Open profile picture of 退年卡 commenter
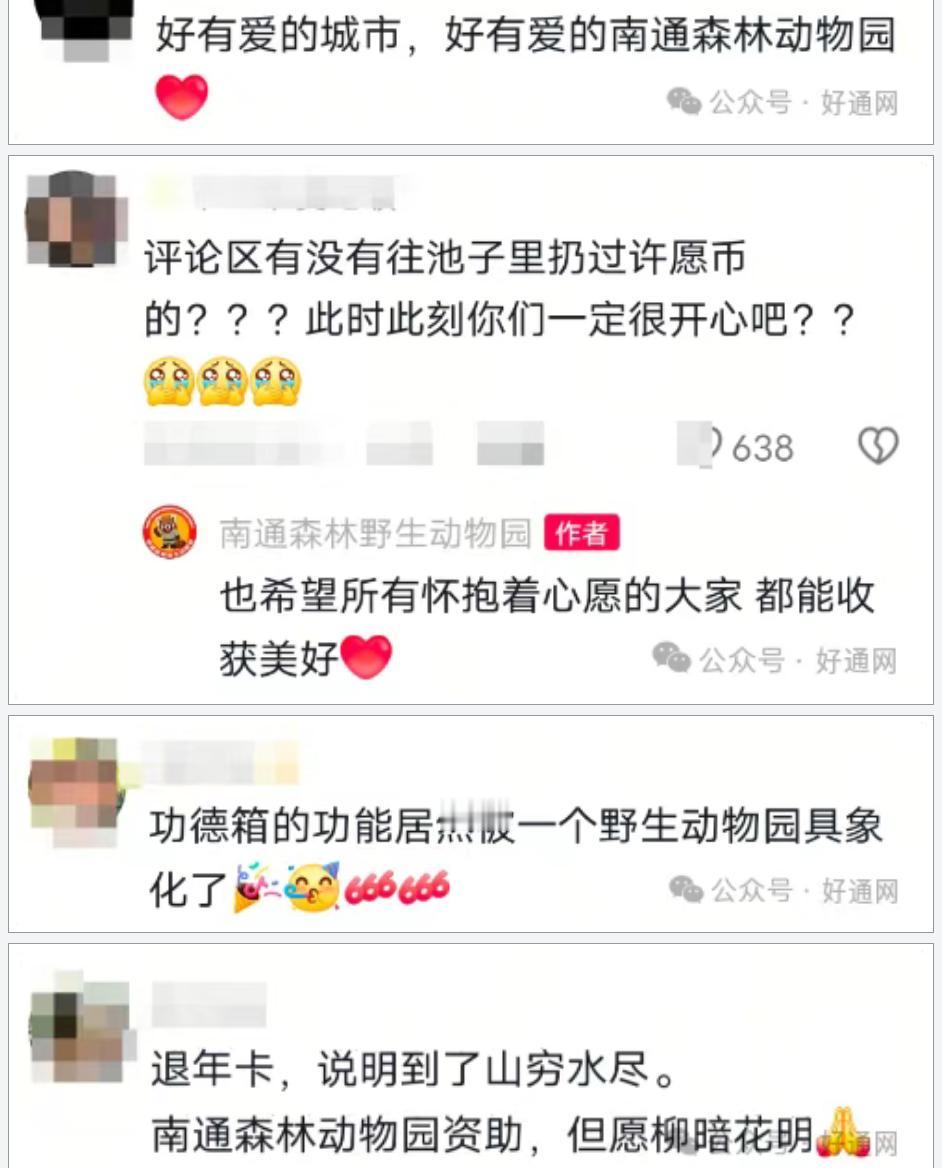The image size is (942, 1168). click(x=78, y=1027)
